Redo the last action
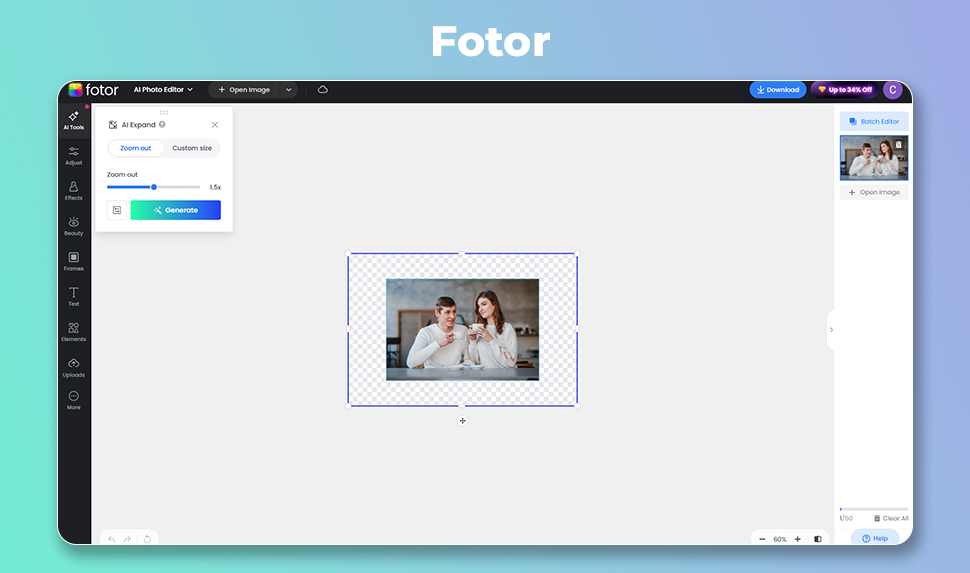Screen dimensions: 970x573 (x=127, y=539)
